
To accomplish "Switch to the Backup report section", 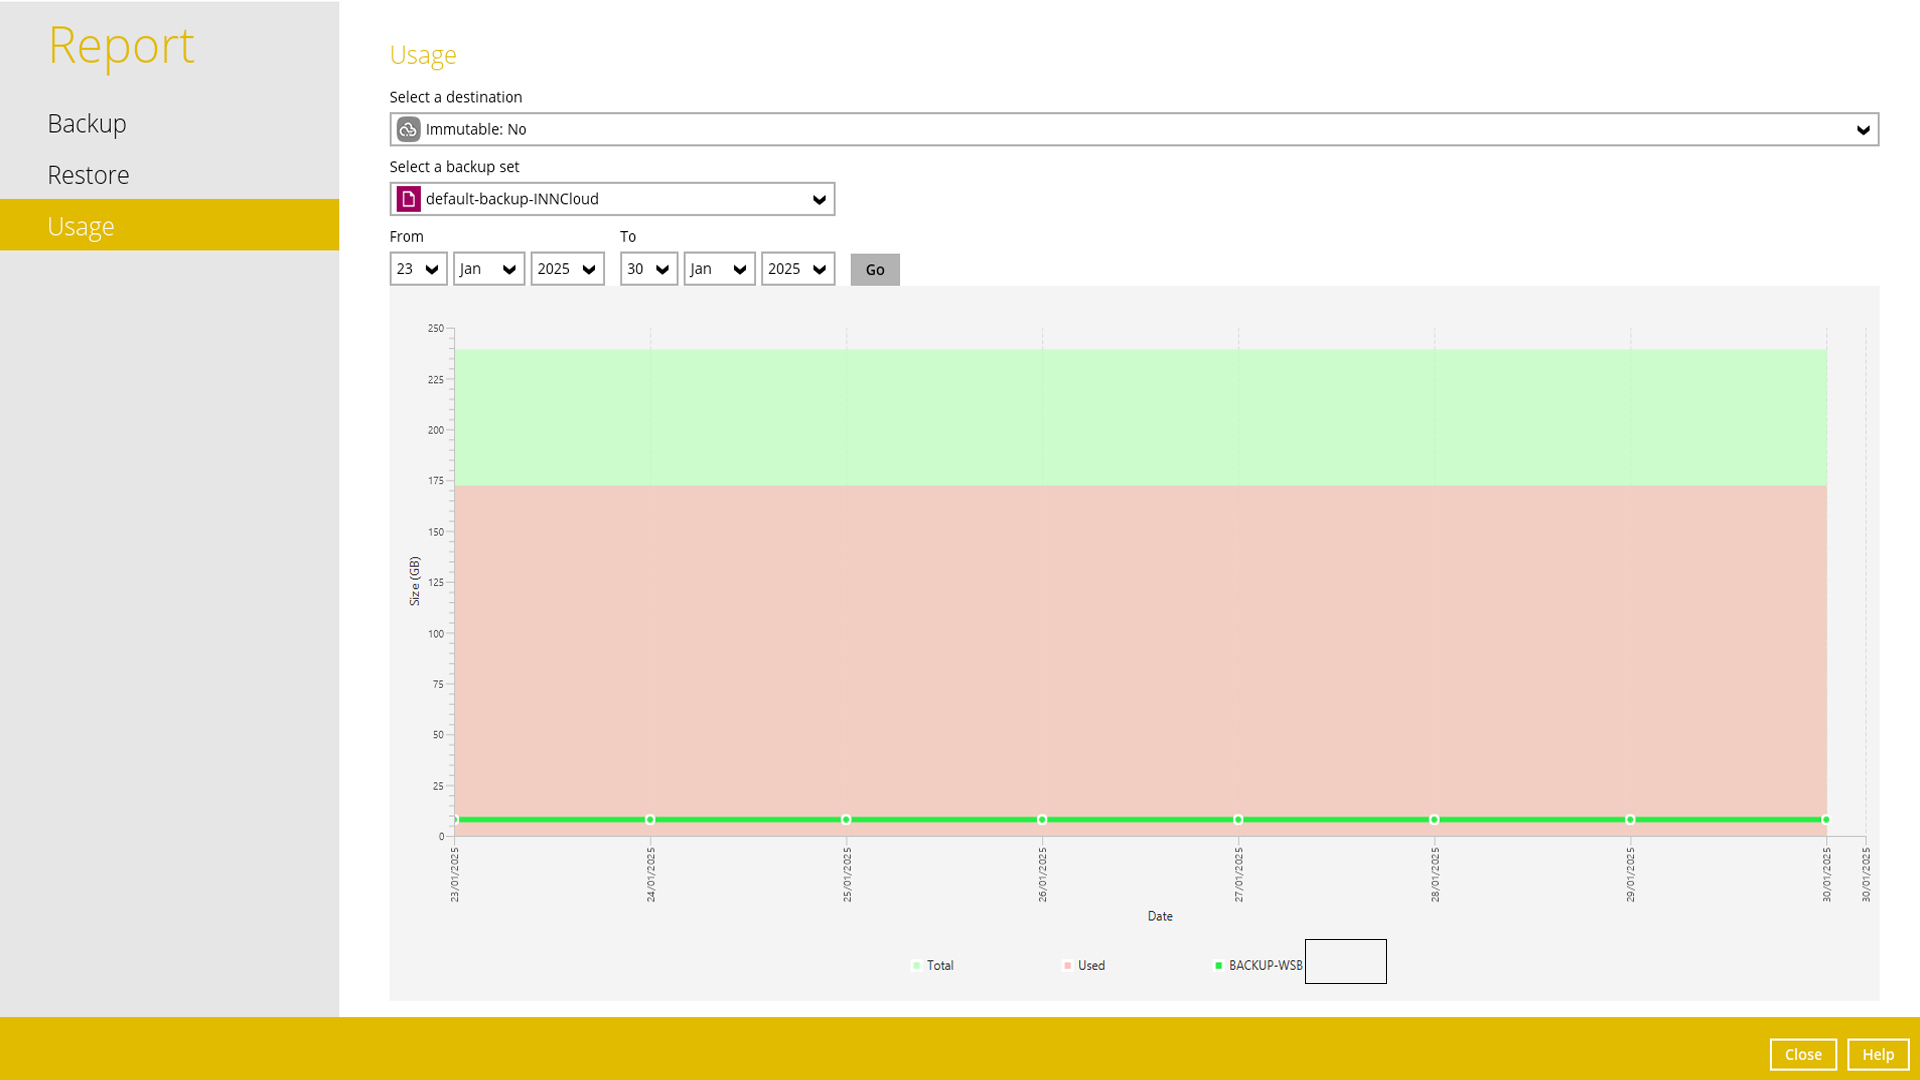I will [x=87, y=123].
